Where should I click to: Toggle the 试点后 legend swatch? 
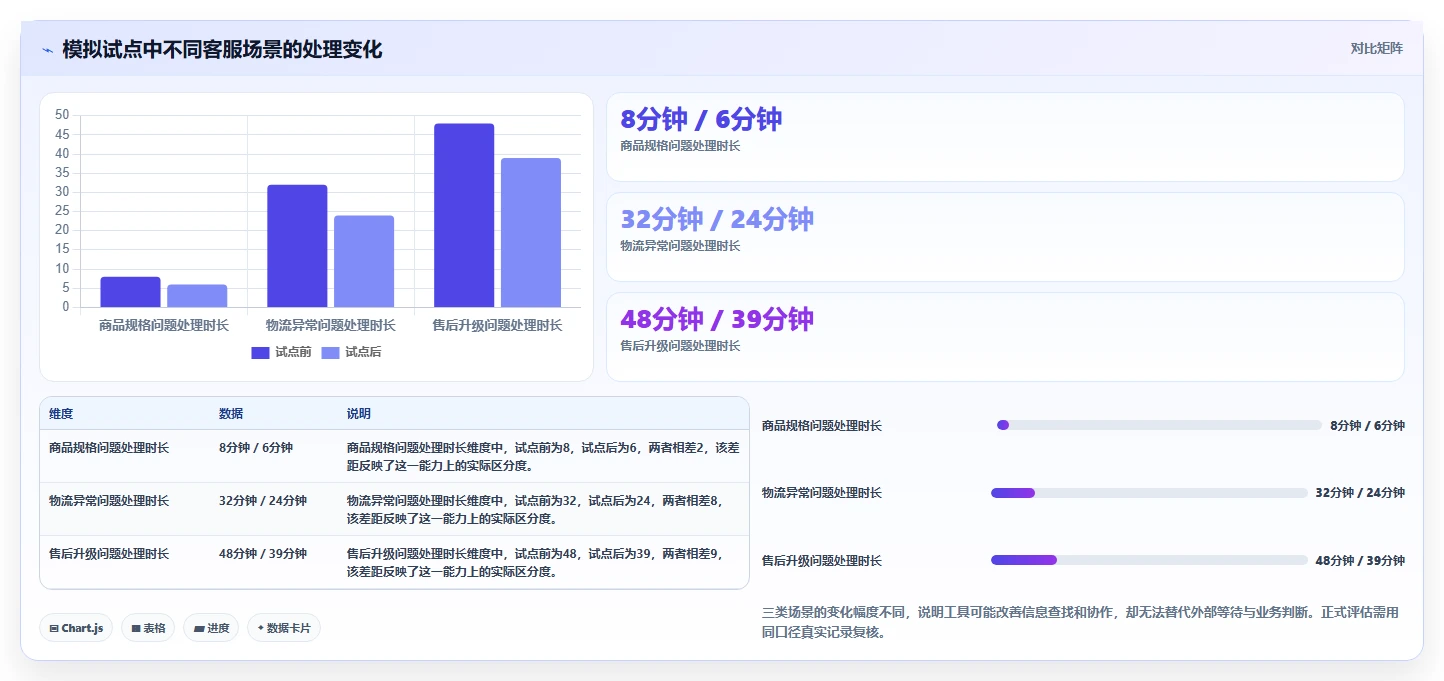[x=330, y=352]
